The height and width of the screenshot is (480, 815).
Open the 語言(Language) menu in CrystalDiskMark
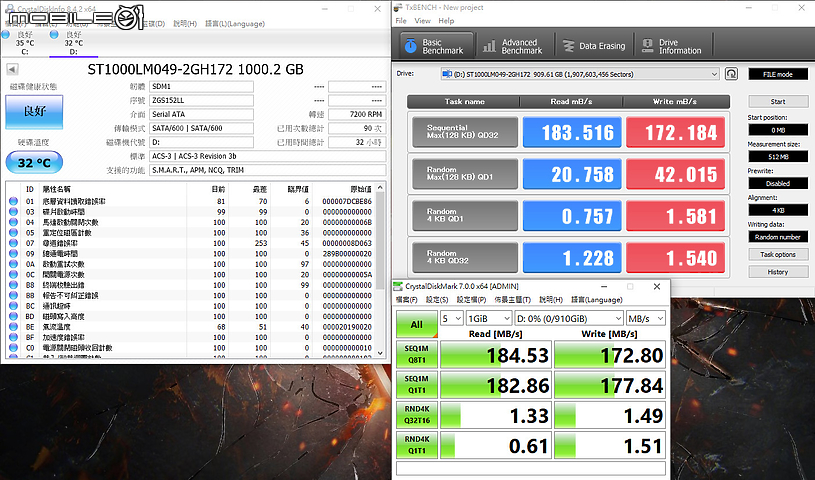tap(597, 300)
